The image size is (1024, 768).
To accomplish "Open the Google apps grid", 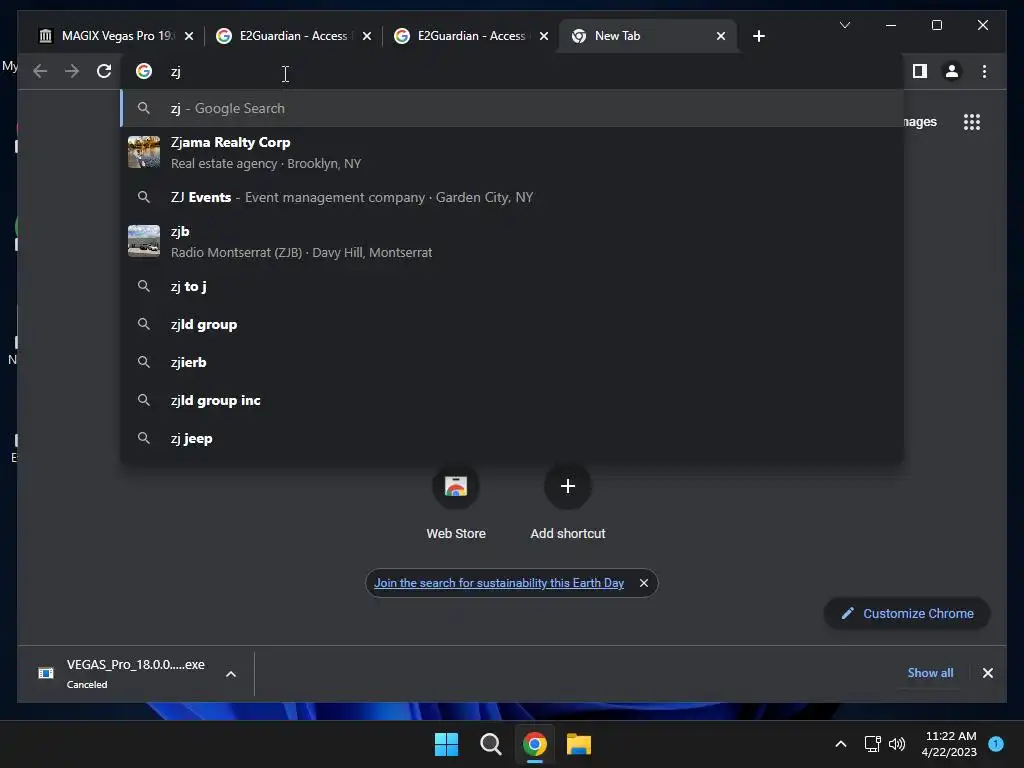I will pos(972,121).
